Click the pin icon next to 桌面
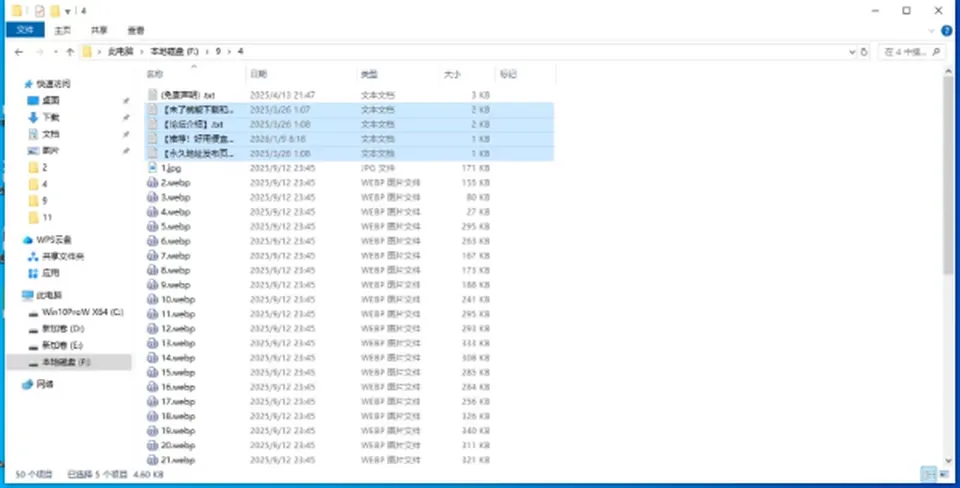This screenshot has height=488, width=960. point(126,100)
